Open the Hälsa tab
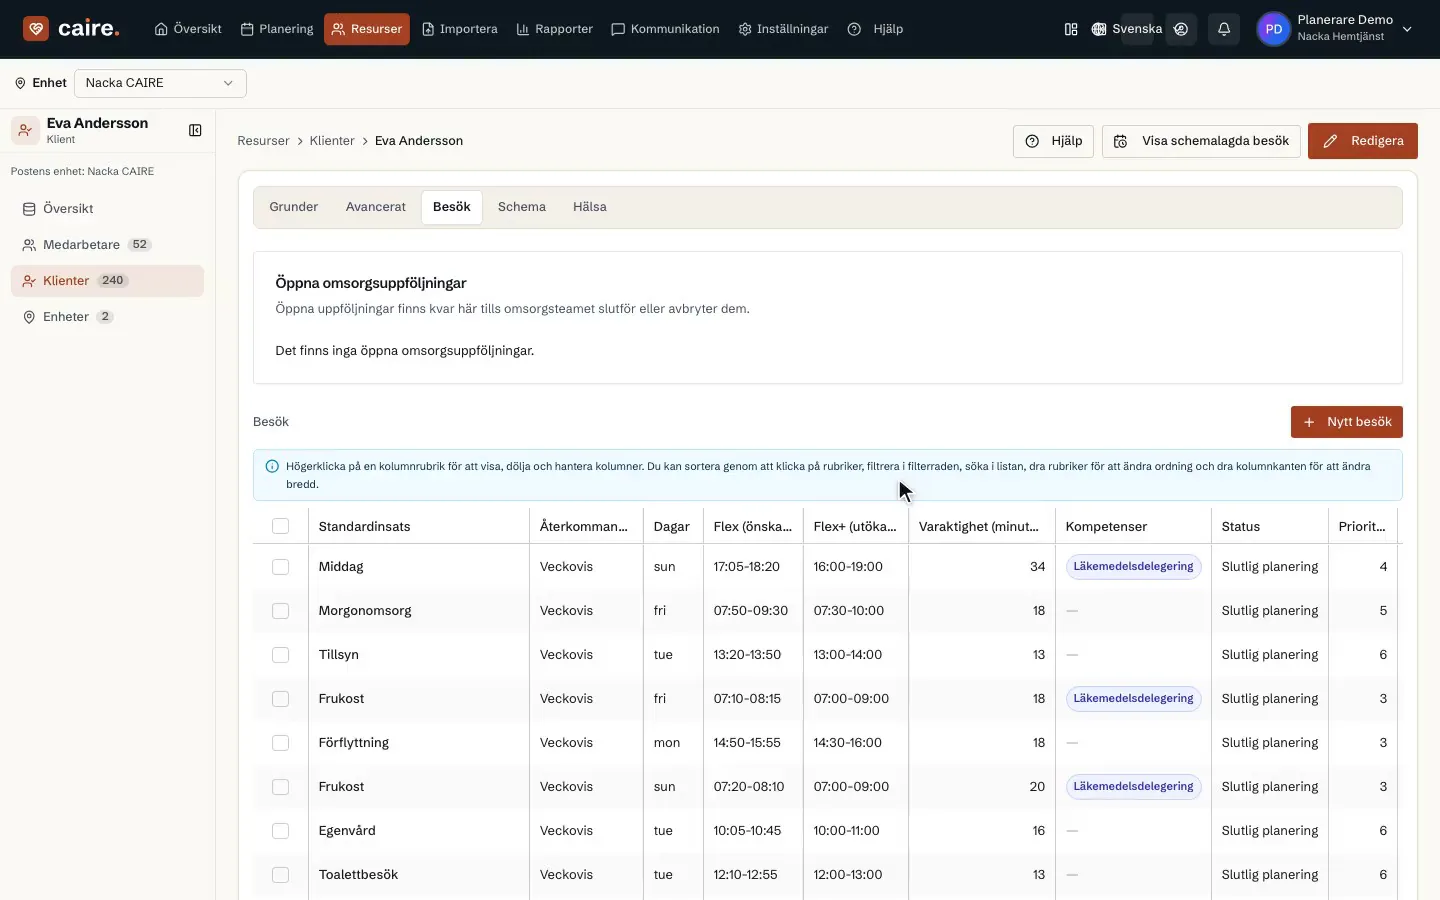1440x900 pixels. [590, 207]
